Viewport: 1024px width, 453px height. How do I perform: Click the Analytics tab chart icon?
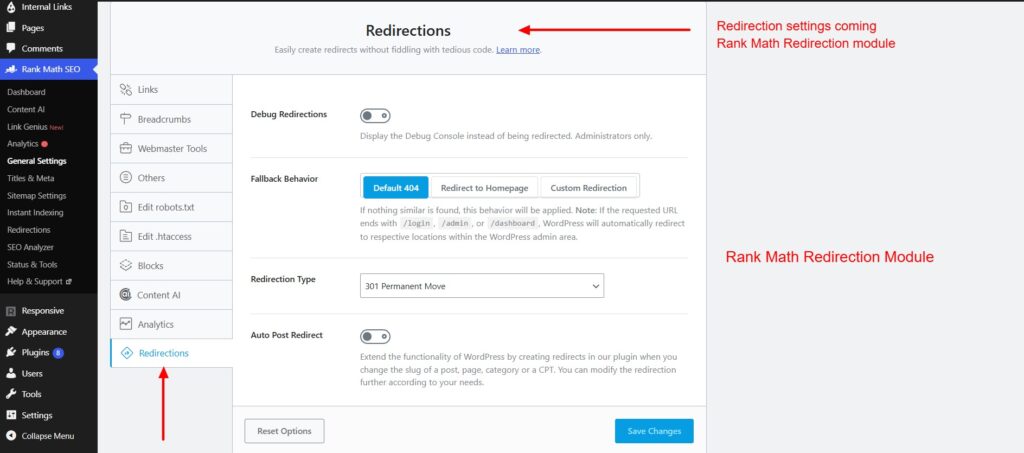pos(126,324)
